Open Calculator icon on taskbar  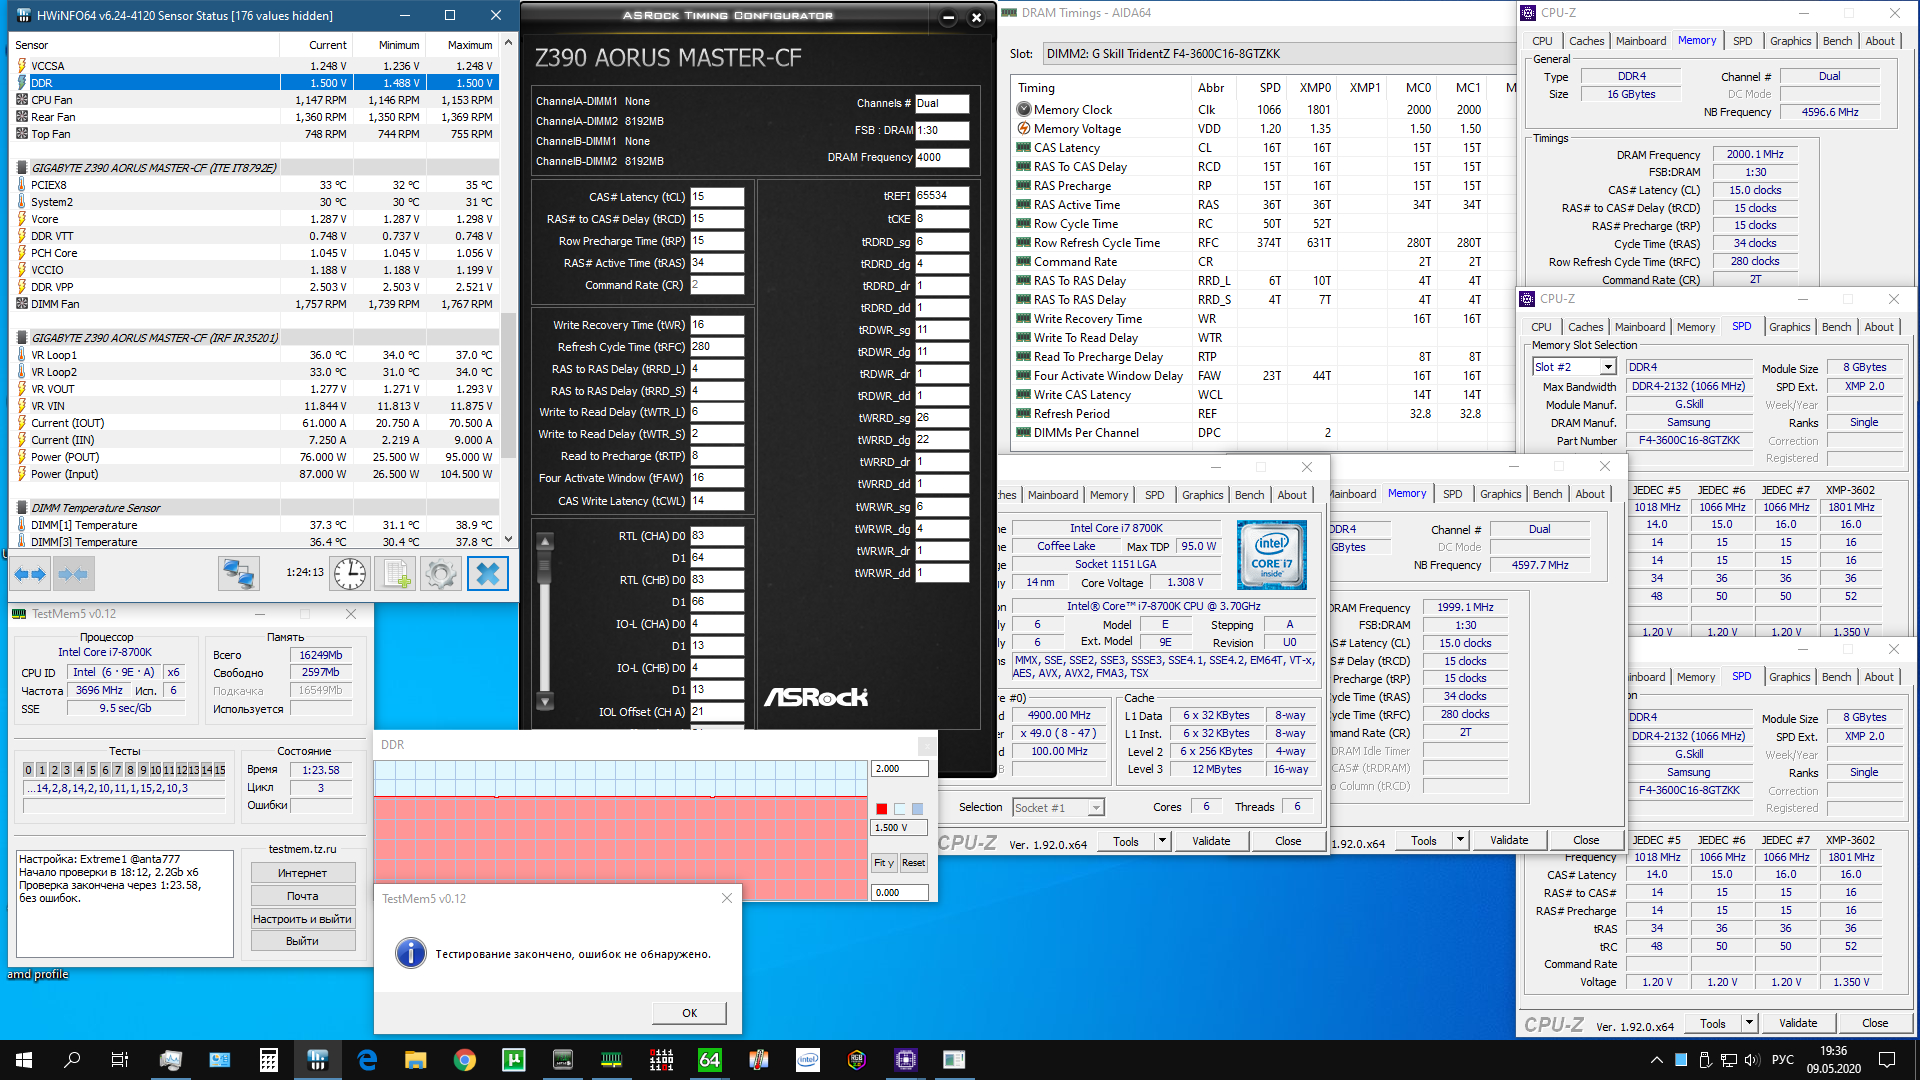268,1060
